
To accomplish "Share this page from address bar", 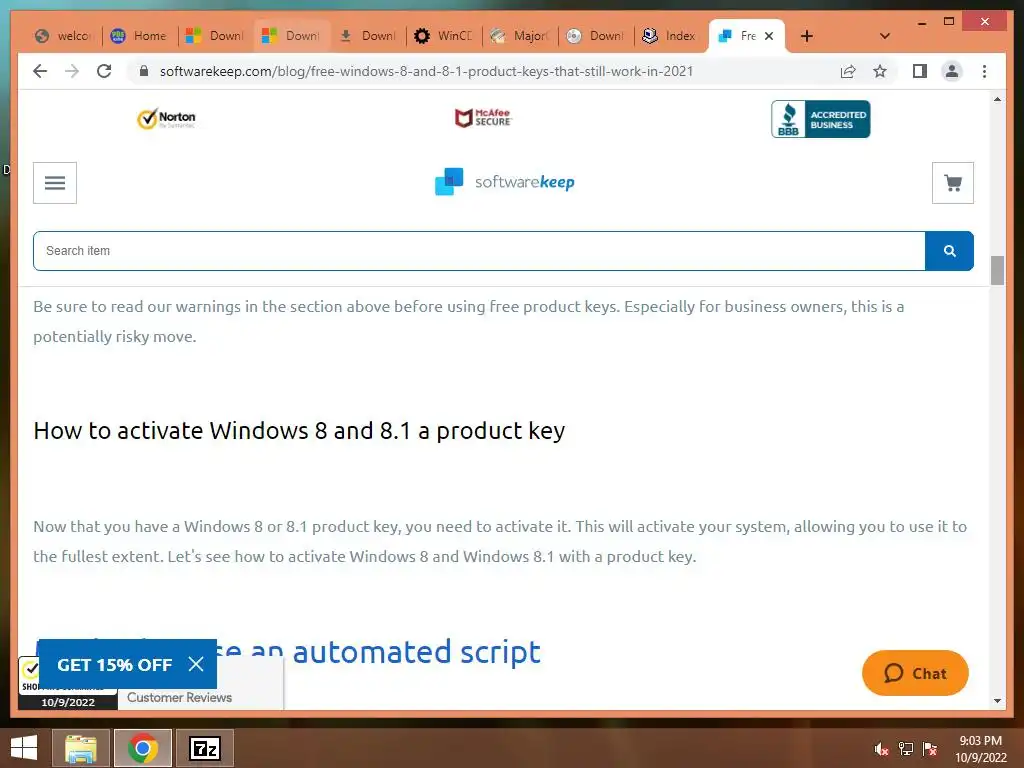I will pos(848,71).
